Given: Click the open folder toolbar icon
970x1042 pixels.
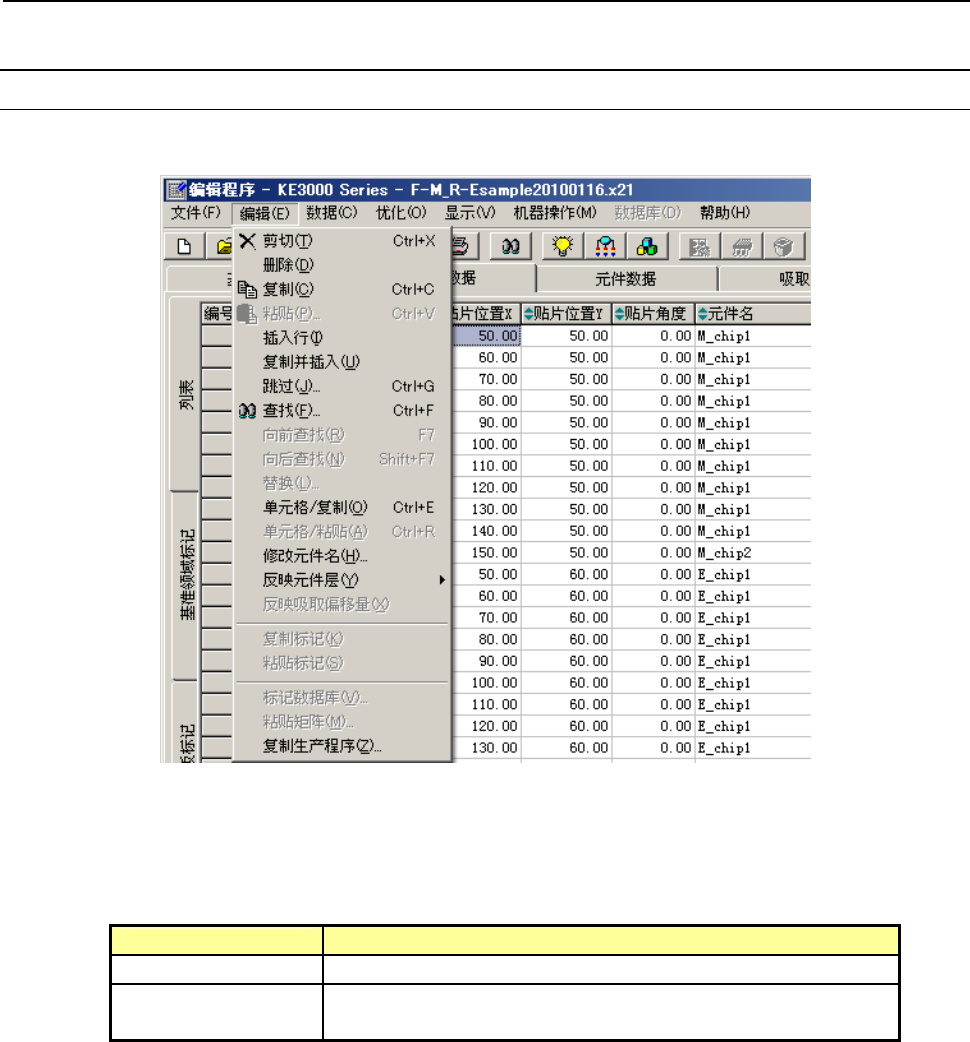Looking at the screenshot, I should click(223, 247).
